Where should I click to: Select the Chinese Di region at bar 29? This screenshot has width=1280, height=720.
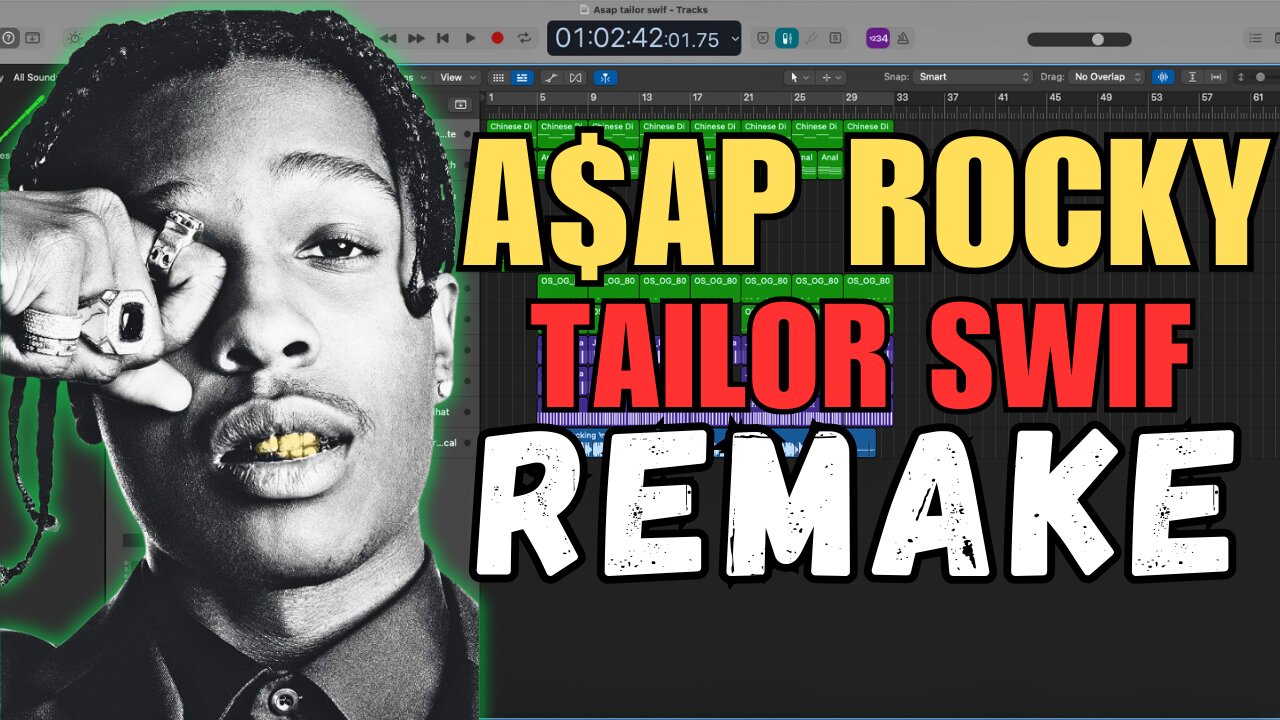868,127
